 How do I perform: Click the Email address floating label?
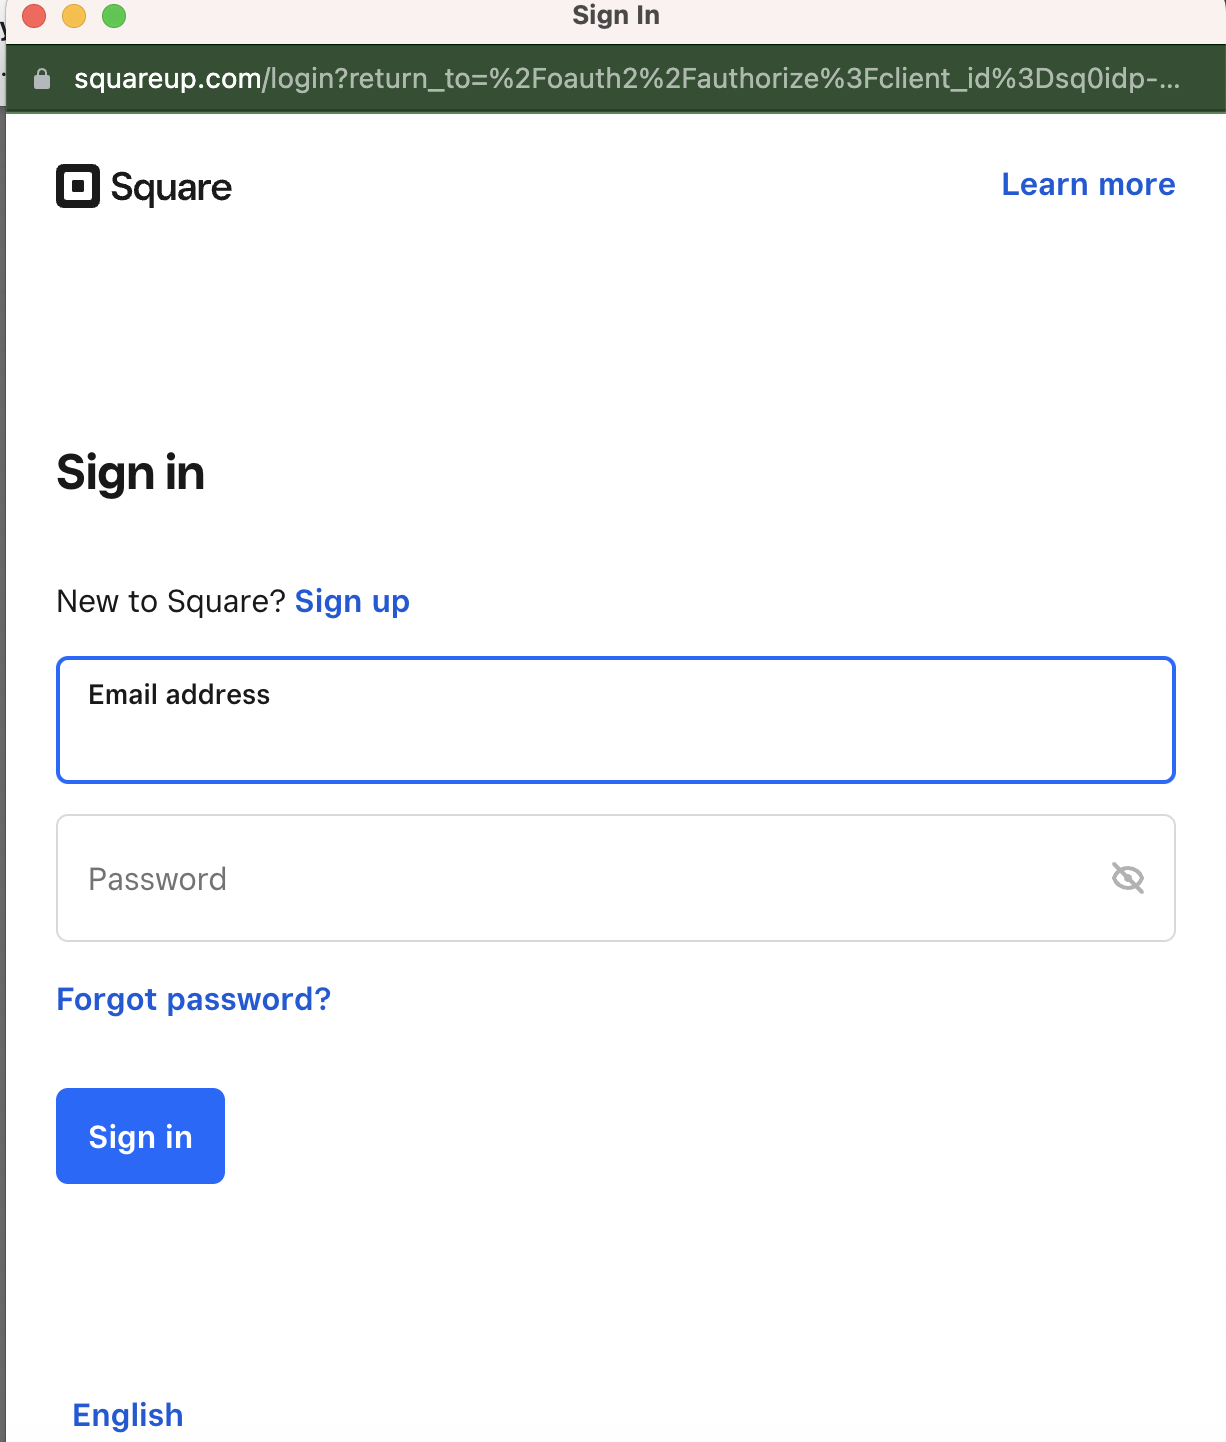(x=179, y=694)
